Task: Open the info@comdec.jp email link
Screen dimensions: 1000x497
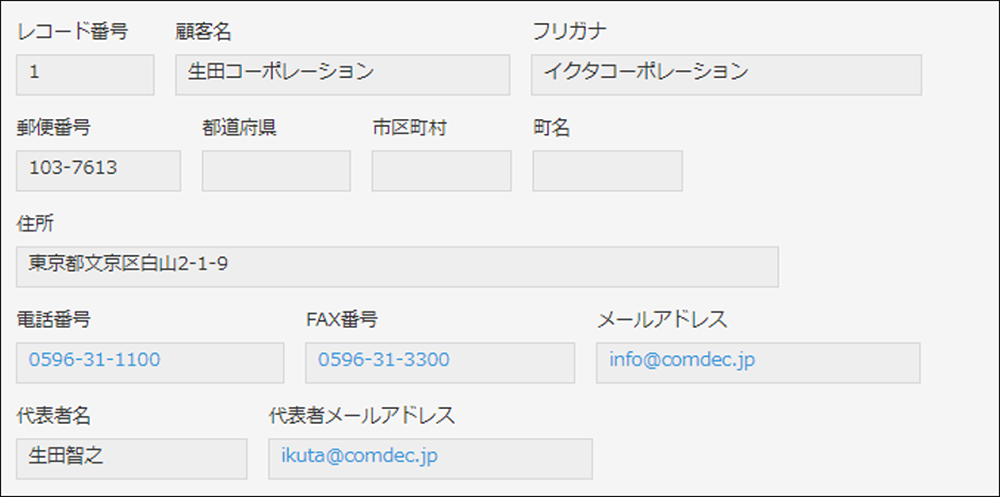Action: tap(682, 360)
